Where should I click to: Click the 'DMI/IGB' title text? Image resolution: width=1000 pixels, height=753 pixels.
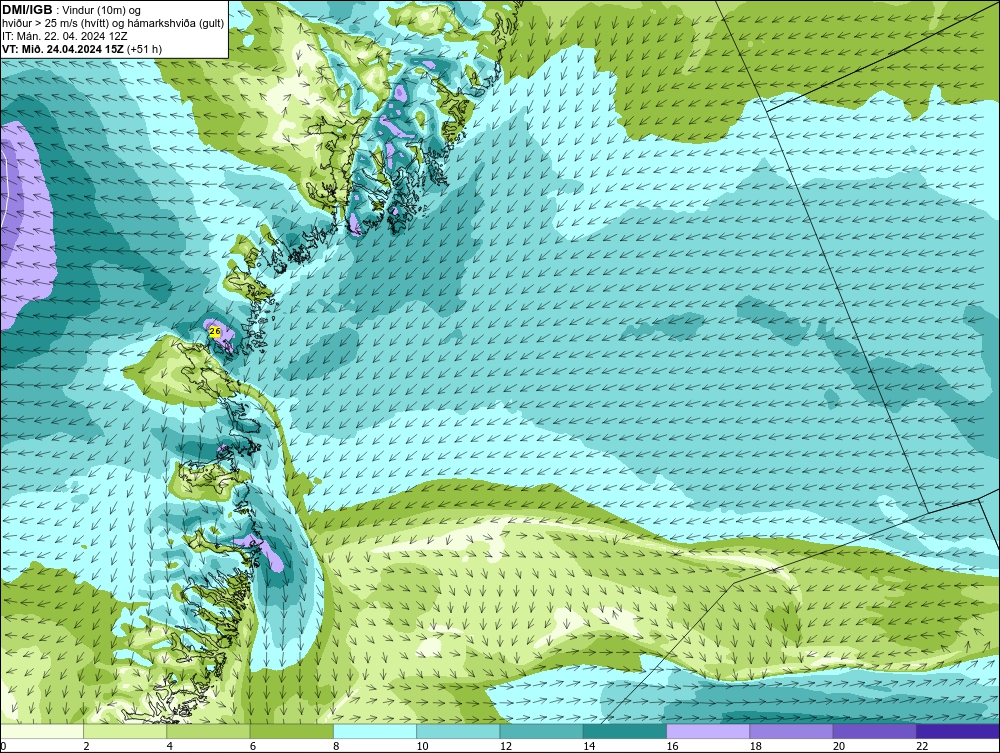(27, 10)
